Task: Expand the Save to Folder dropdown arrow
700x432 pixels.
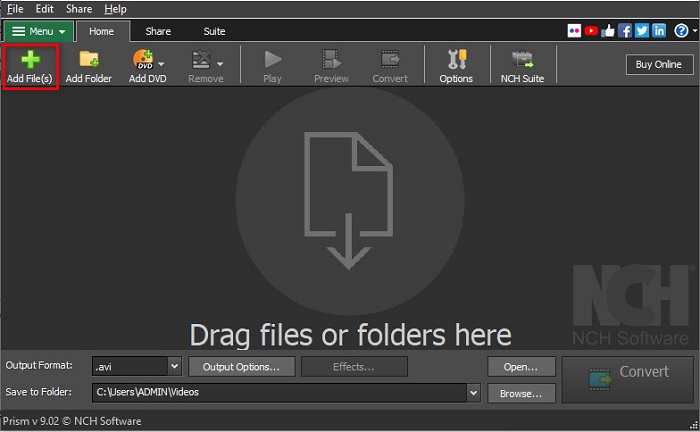Action: tap(474, 393)
